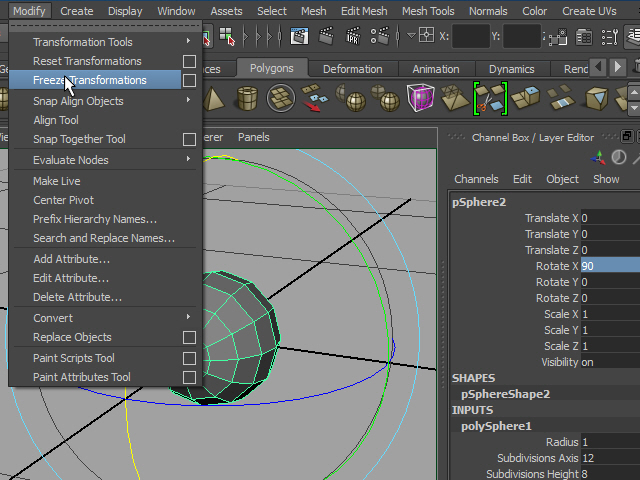Click the channel box speed dial icon
Image resolution: width=640 pixels, height=480 pixels.
click(619, 157)
